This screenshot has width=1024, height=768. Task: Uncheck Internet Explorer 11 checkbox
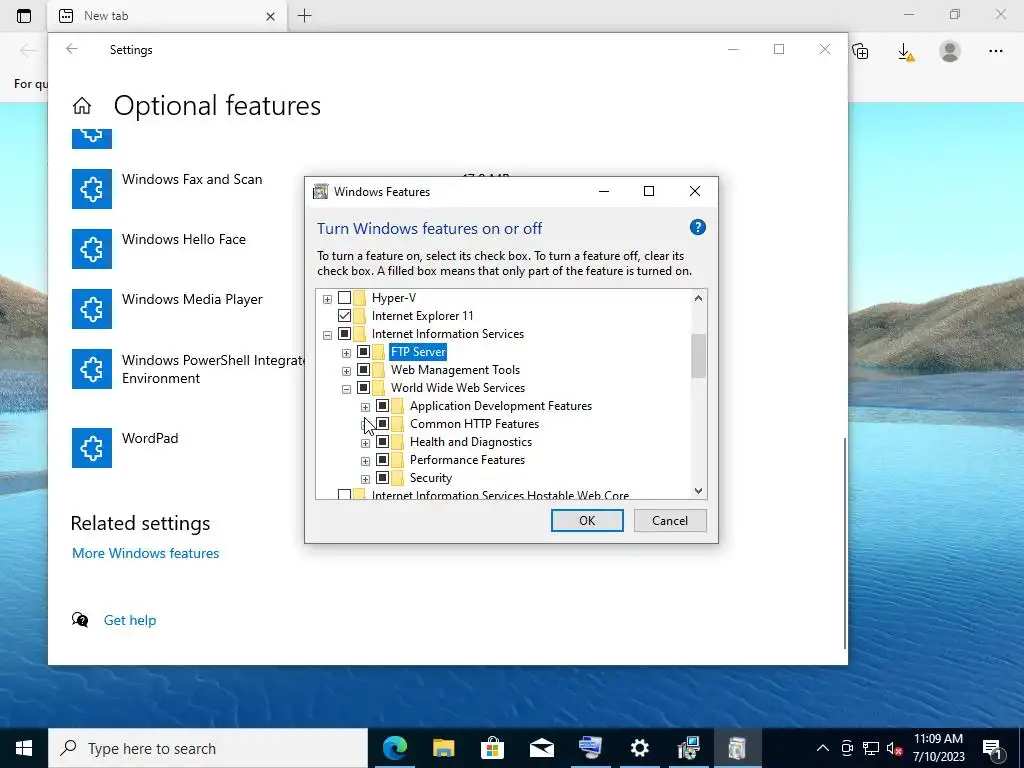(x=344, y=315)
